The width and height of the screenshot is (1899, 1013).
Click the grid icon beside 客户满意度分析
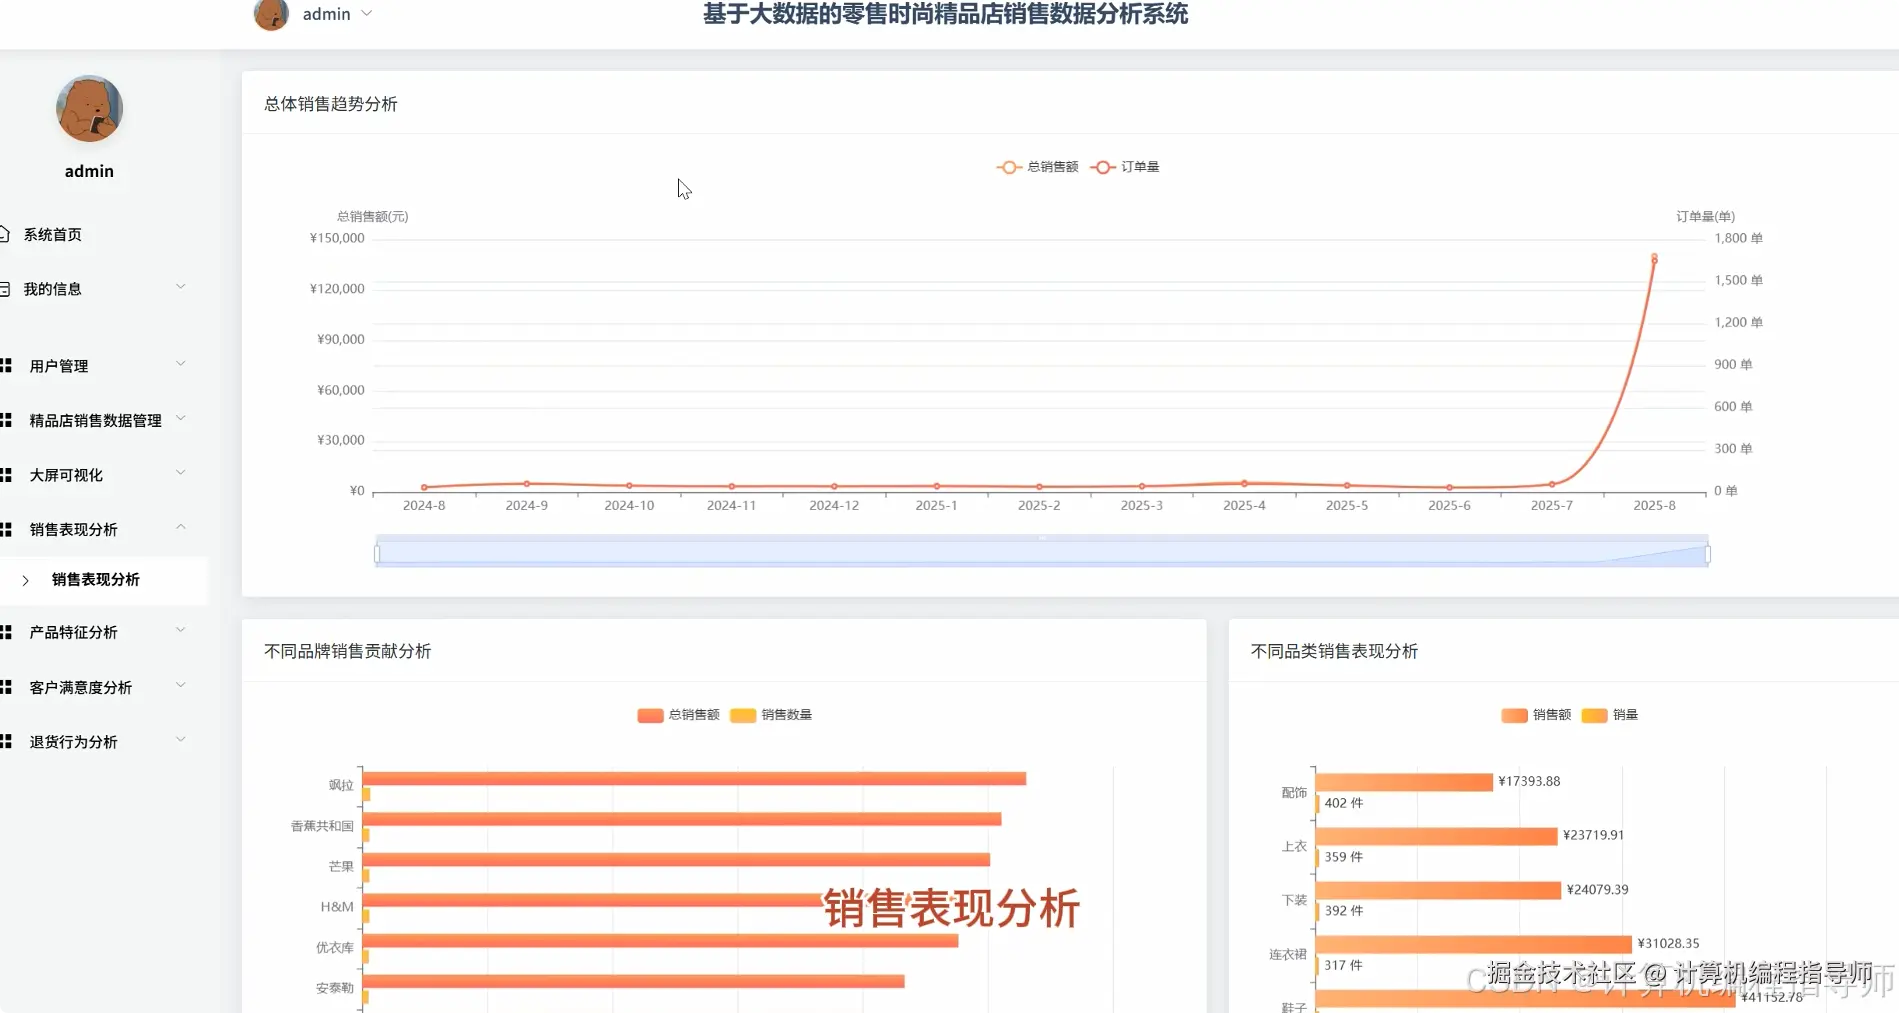tap(6, 688)
